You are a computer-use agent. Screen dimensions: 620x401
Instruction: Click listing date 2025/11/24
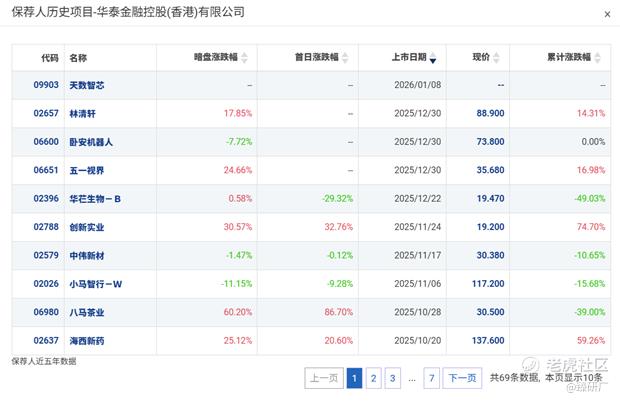point(418,227)
